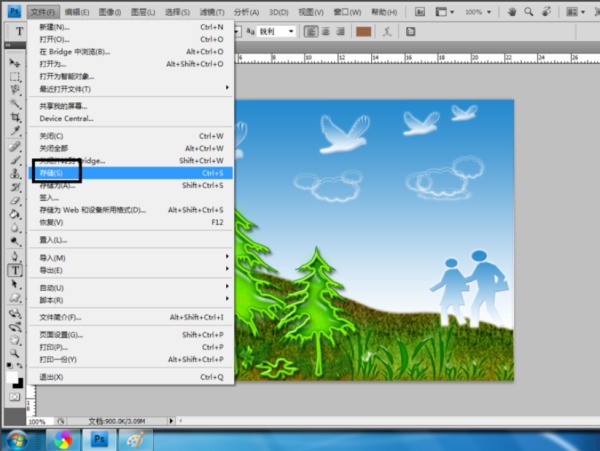This screenshot has width=600, height=451.
Task: Toggle left align text option
Action: coord(311,31)
